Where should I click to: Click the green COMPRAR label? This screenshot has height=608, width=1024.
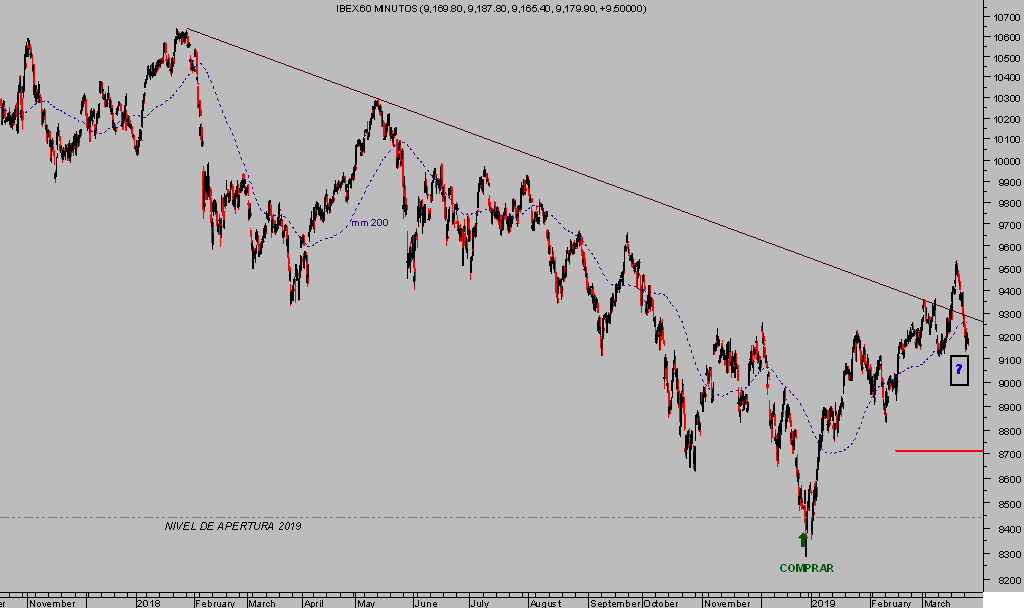[x=807, y=568]
